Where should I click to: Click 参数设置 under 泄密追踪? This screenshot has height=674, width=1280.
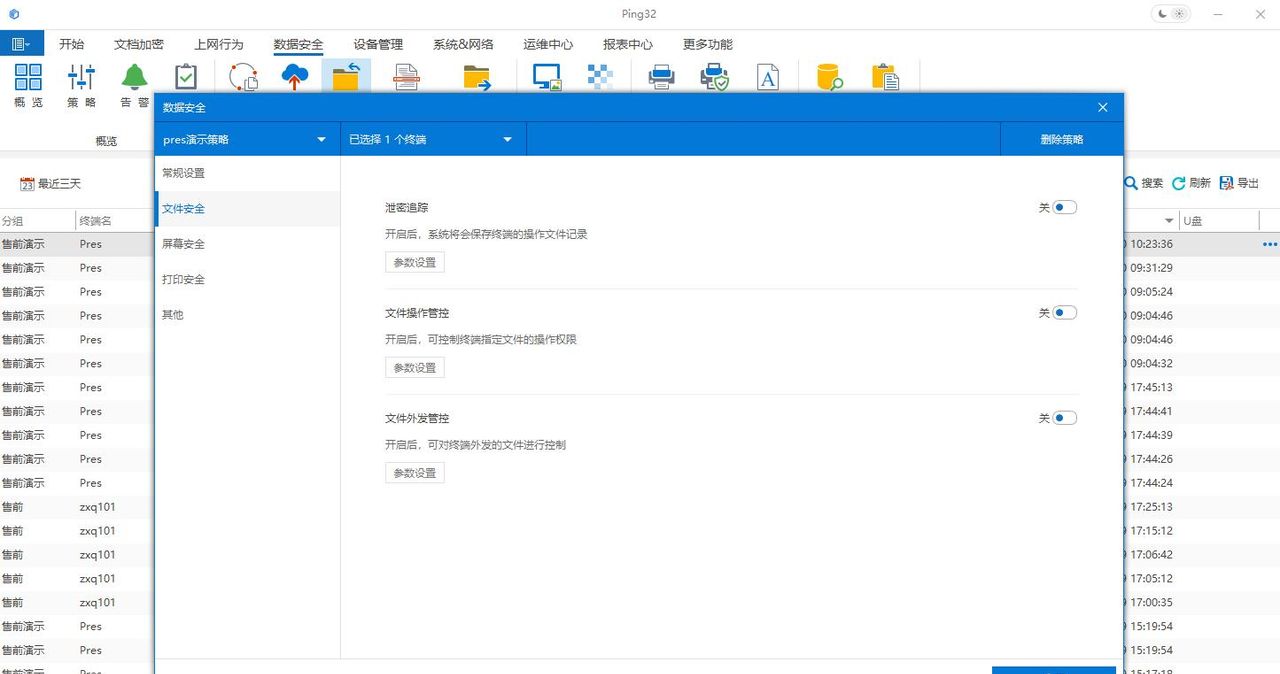point(414,262)
